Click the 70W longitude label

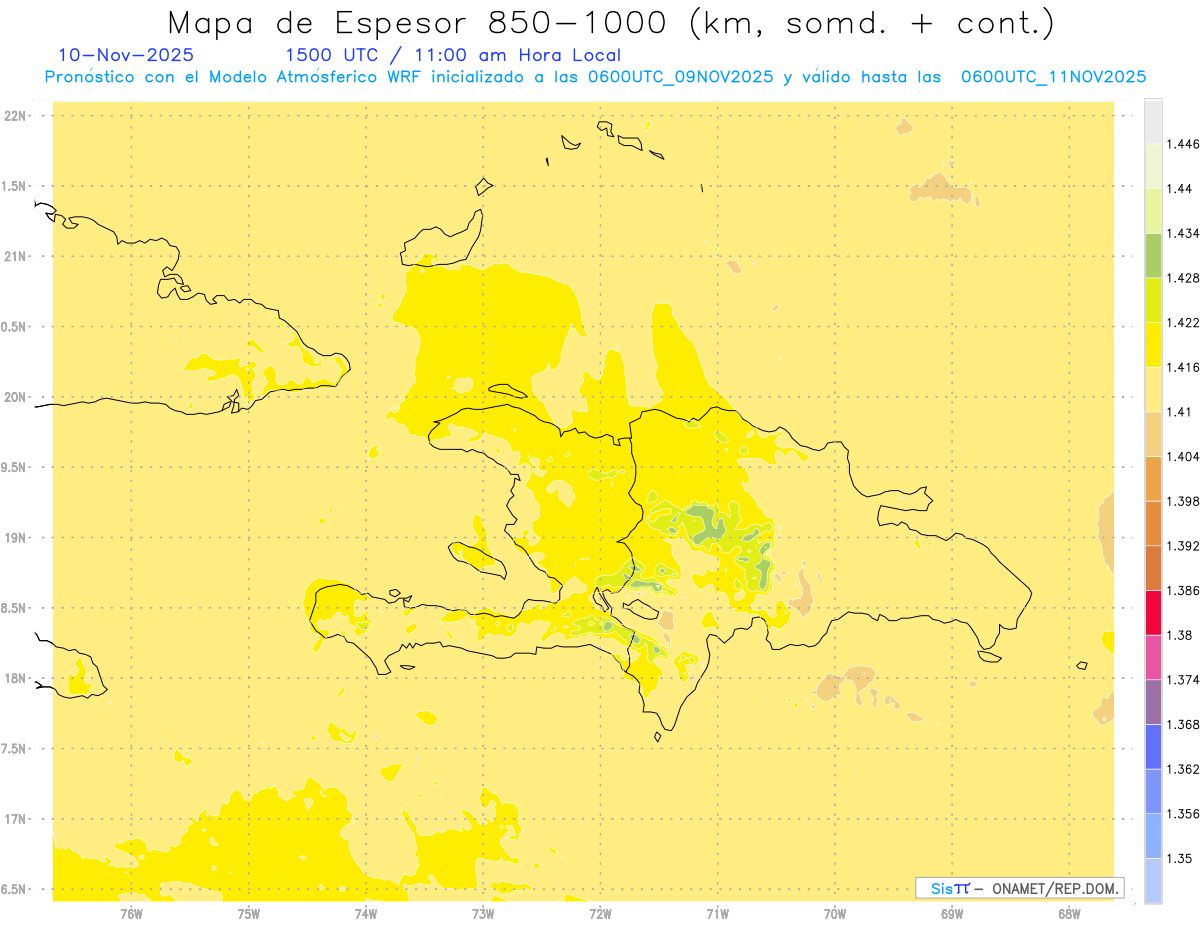(835, 914)
